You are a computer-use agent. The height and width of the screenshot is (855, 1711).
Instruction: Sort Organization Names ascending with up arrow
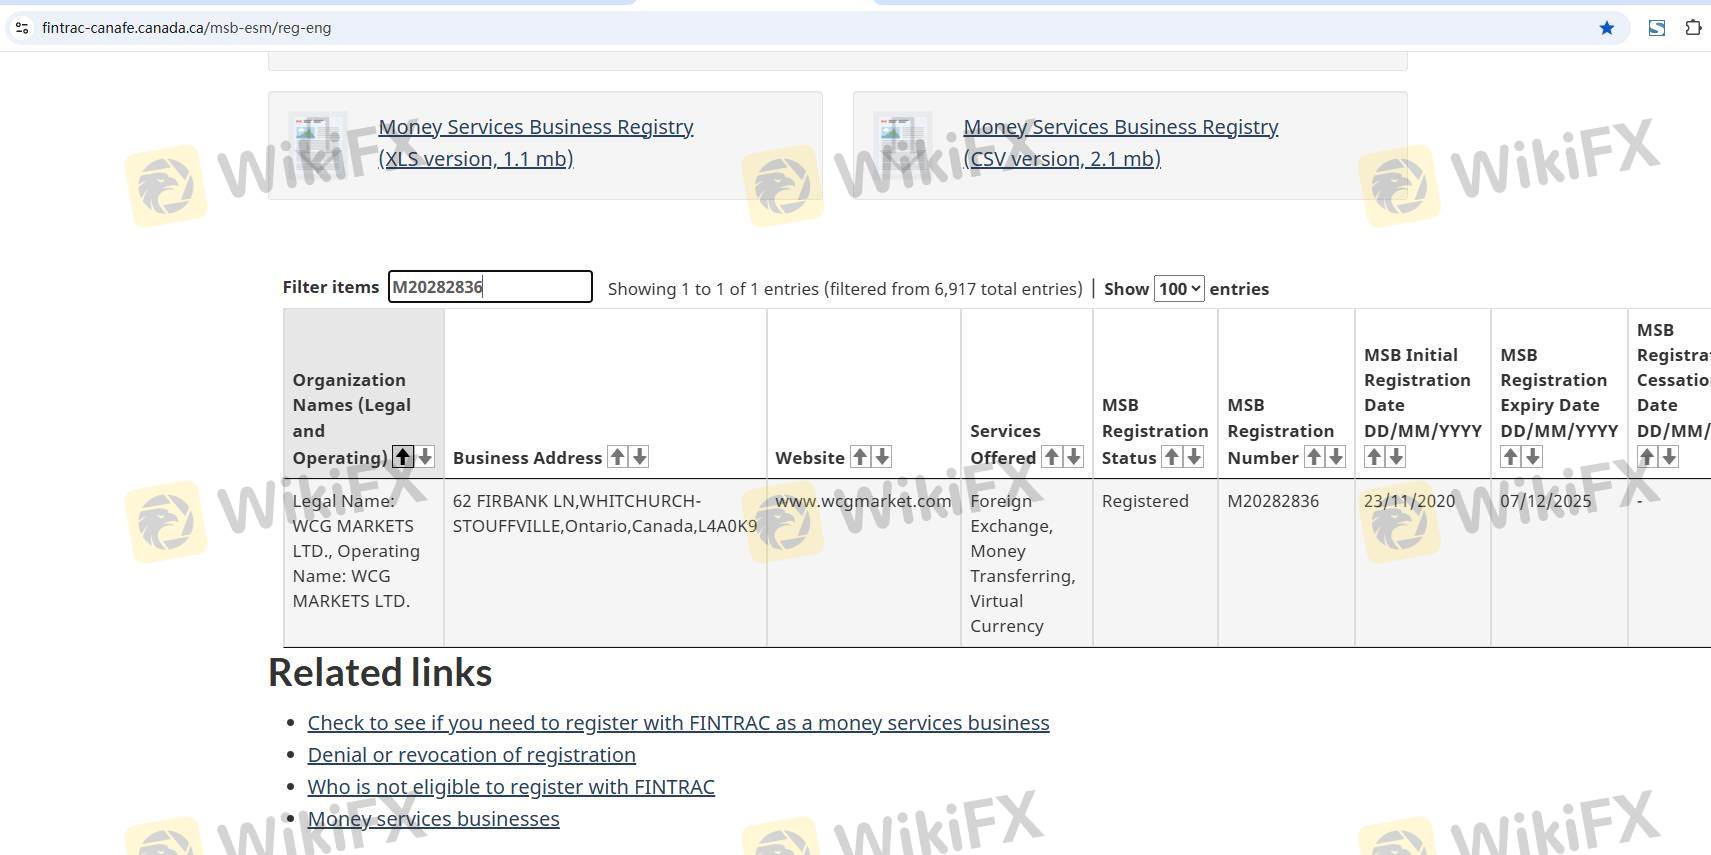click(403, 457)
